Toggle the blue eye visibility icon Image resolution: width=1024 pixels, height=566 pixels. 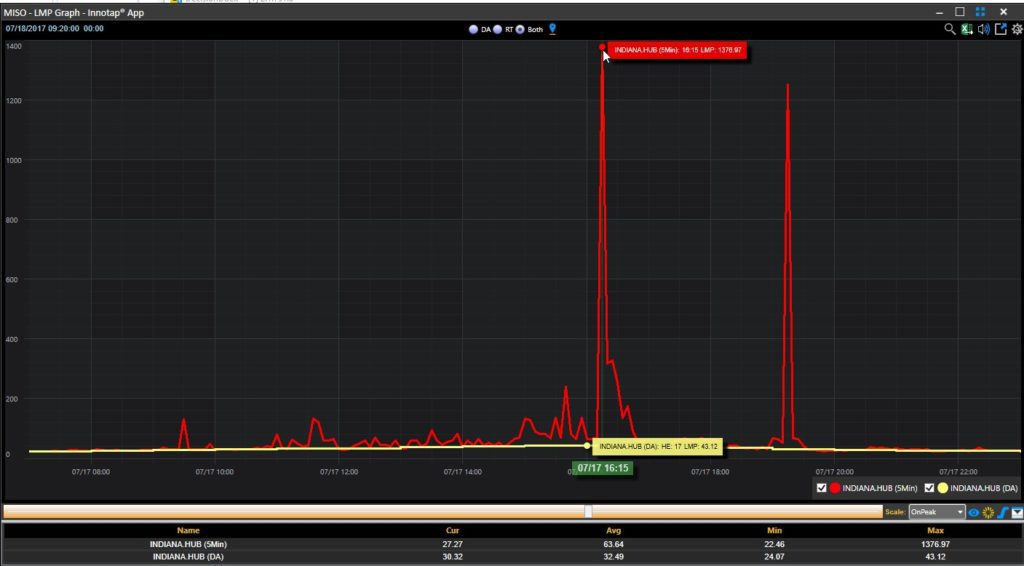tap(974, 512)
